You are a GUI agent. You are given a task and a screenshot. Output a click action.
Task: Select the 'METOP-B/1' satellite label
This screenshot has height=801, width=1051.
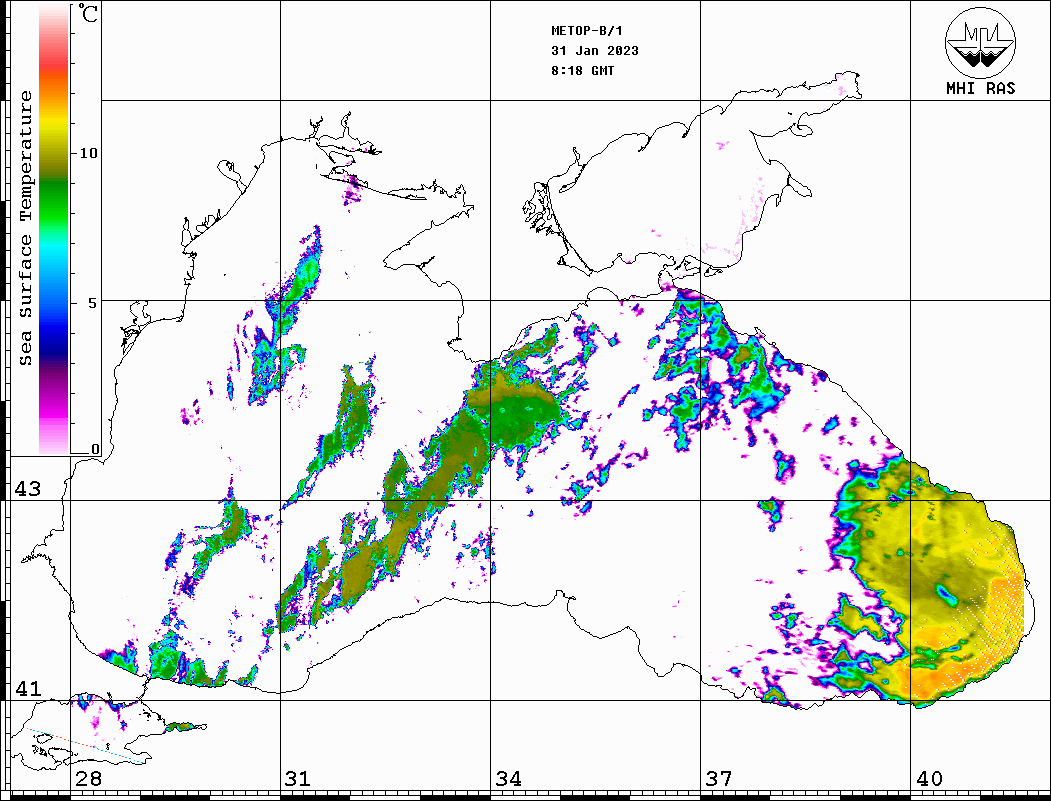click(586, 31)
